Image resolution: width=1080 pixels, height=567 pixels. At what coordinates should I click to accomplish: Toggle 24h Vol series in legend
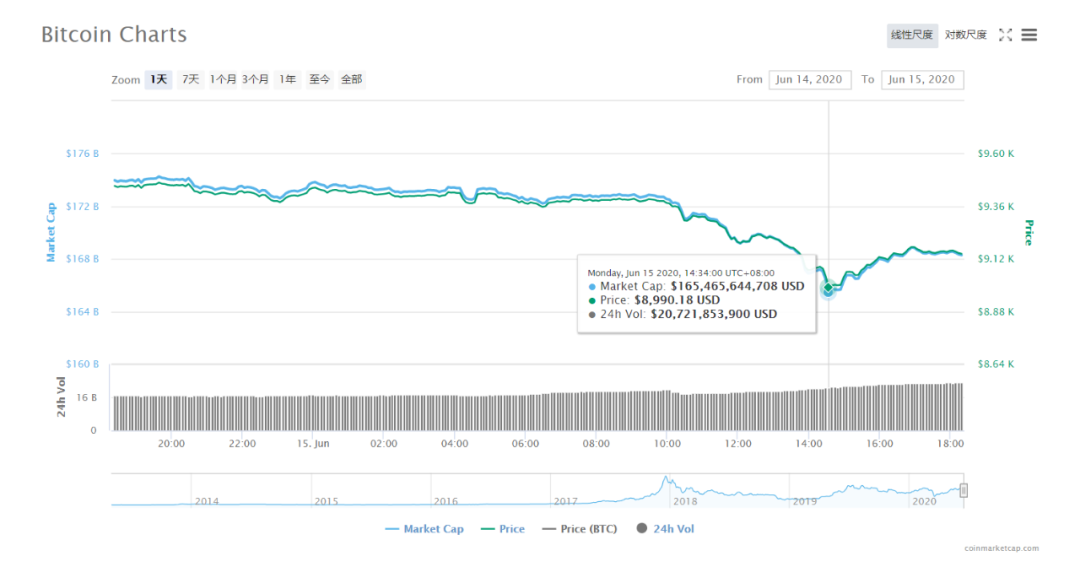click(665, 529)
